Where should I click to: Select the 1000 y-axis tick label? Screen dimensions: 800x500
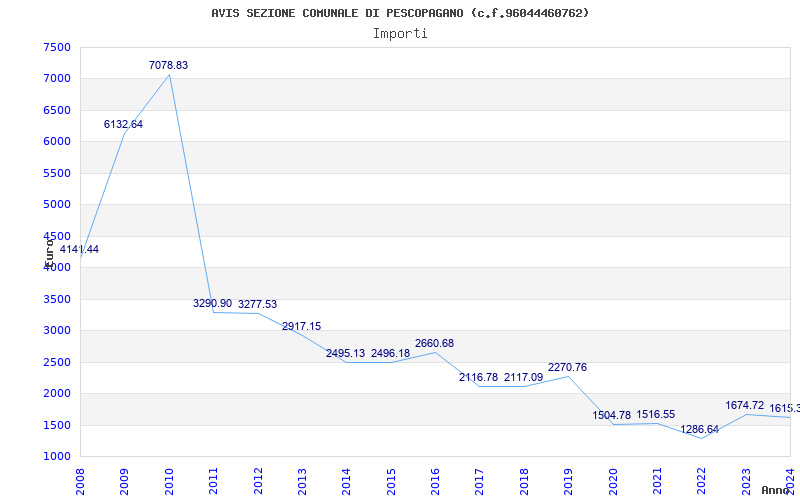57,457
